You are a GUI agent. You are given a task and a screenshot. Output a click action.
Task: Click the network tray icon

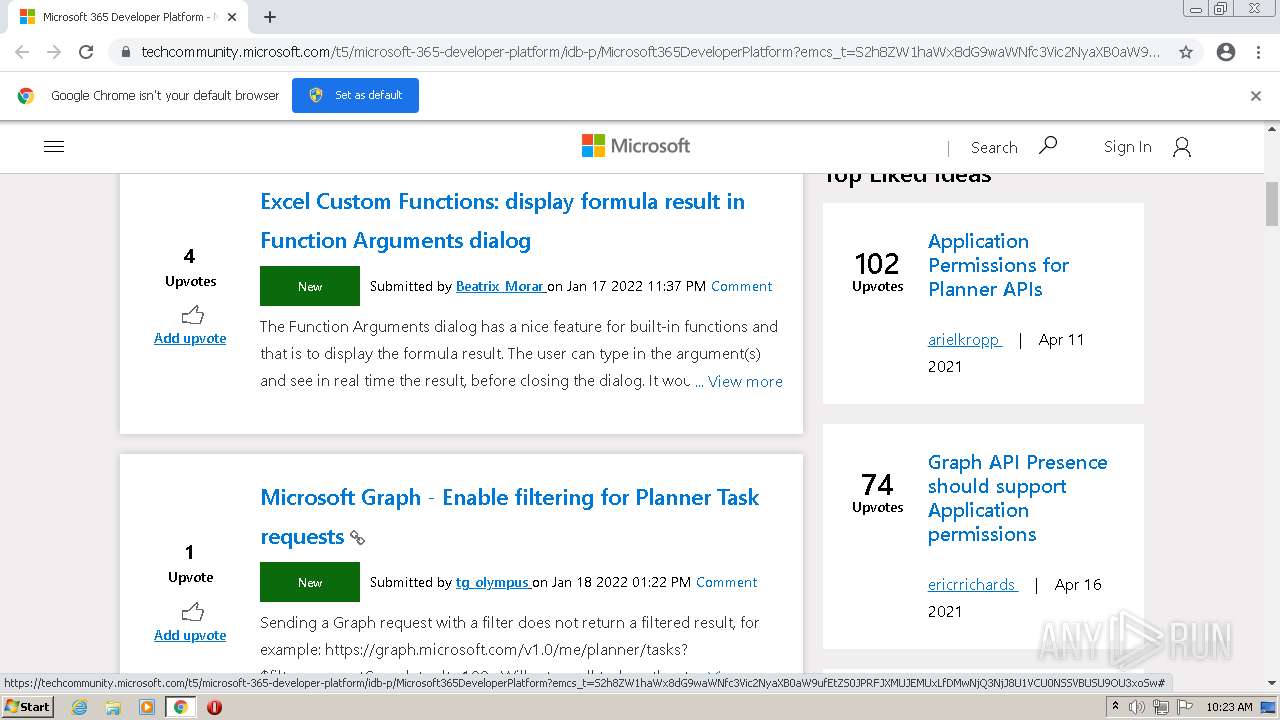click(1161, 707)
